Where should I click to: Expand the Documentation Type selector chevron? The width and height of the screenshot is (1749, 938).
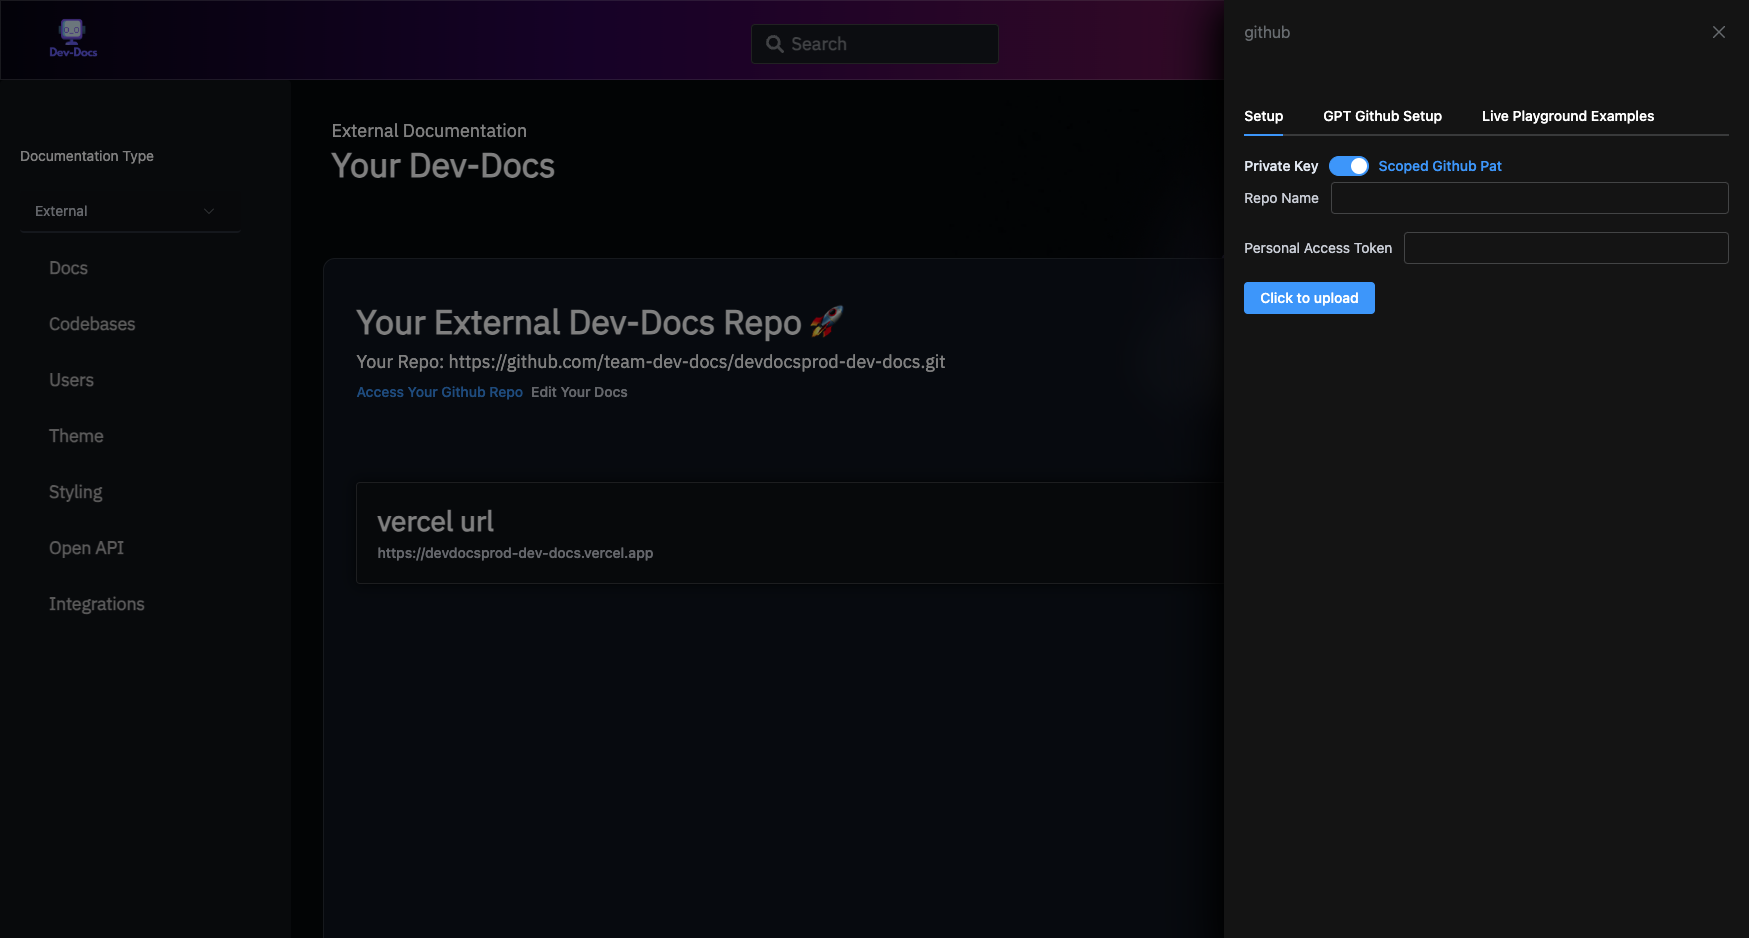pos(209,211)
